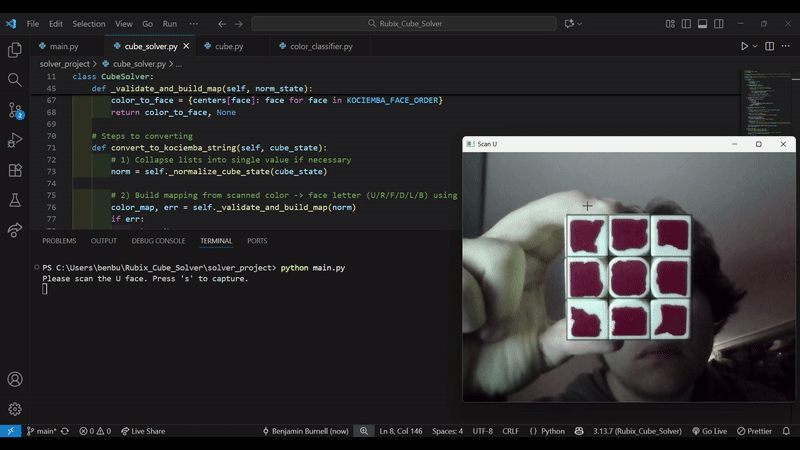Change the UTF-8 encoding
Viewport: 800px width, 450px height.
[x=482, y=431]
